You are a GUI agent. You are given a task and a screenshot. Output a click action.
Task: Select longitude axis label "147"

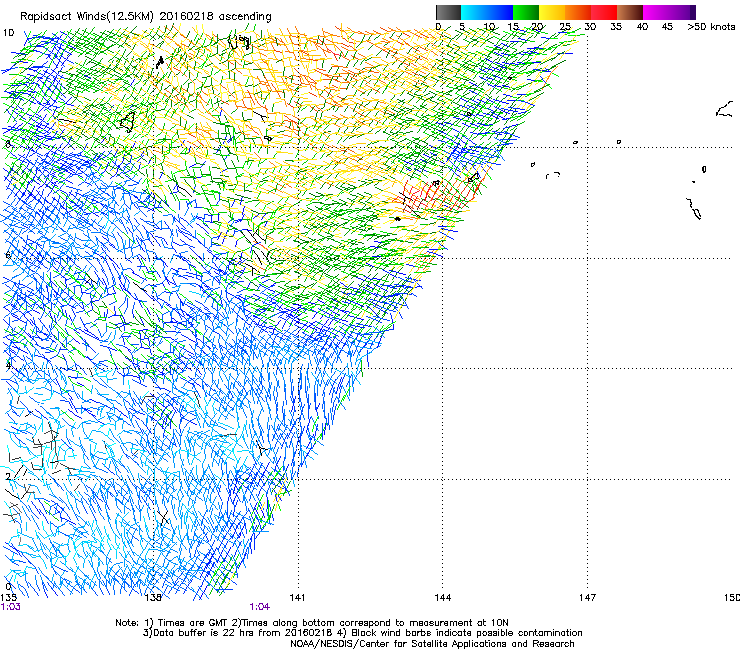[x=588, y=598]
